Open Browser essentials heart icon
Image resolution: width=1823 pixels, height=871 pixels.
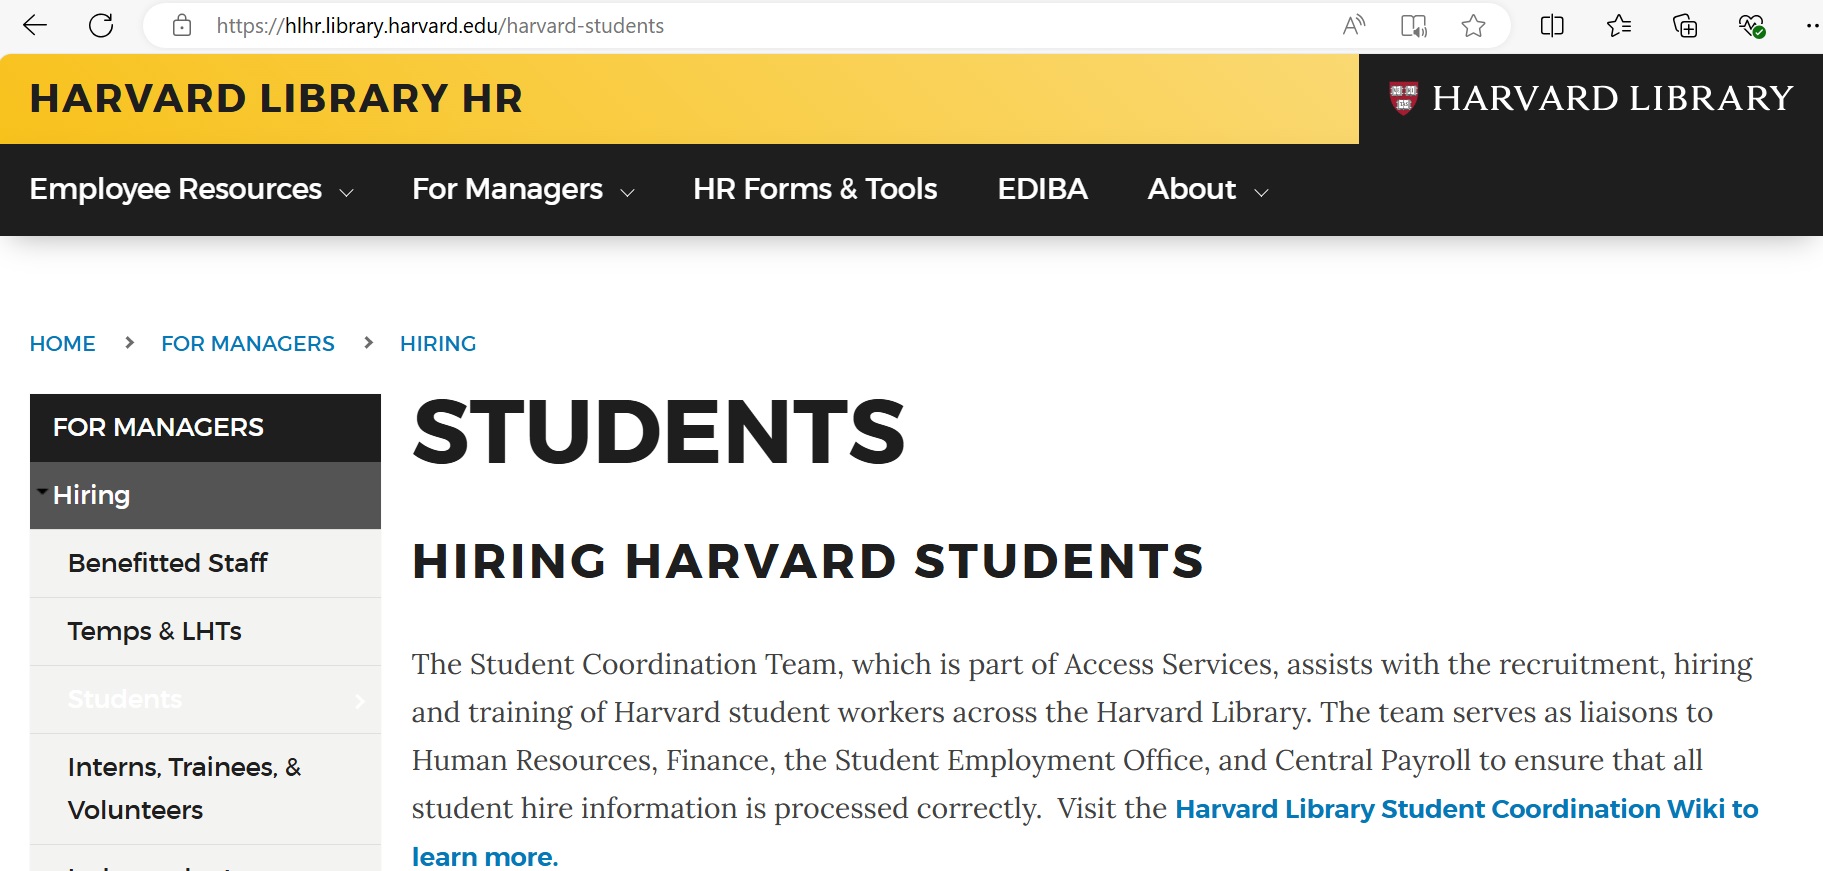(x=1751, y=25)
